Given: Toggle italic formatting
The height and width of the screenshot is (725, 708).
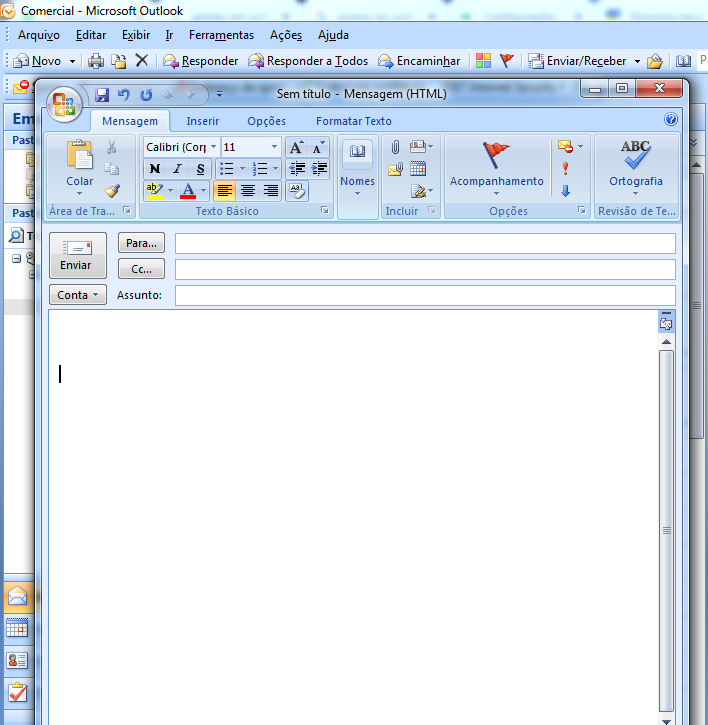Looking at the screenshot, I should (178, 169).
